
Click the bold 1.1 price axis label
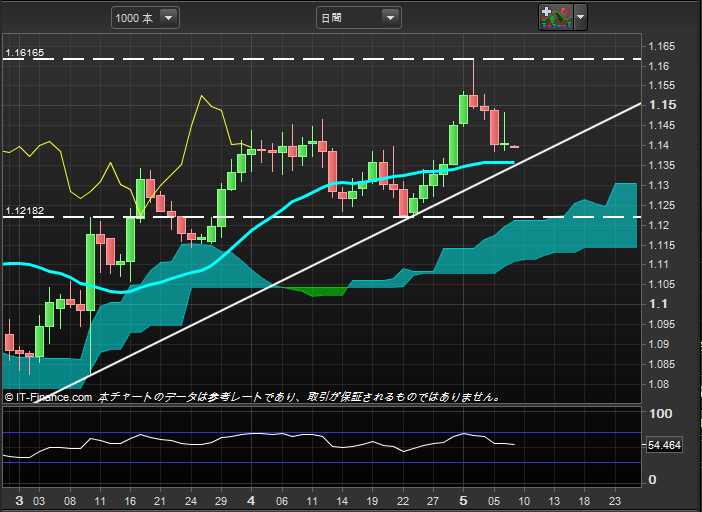(x=658, y=304)
